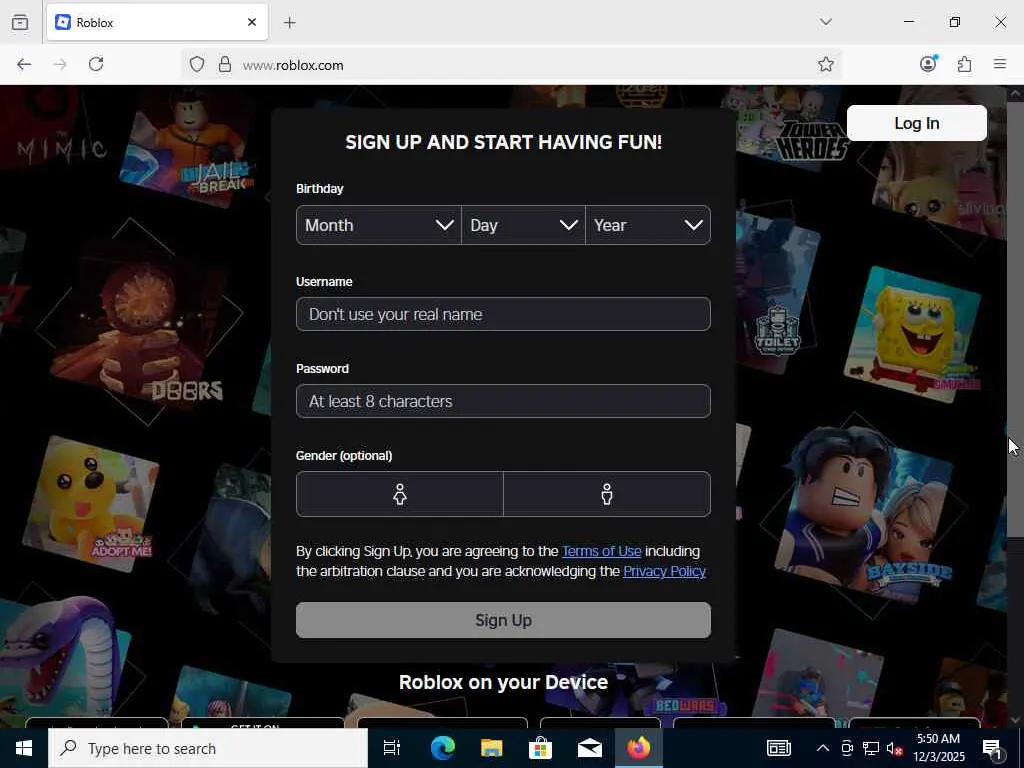The height and width of the screenshot is (768, 1024).
Task: Close the Roblox tab
Action: (x=252, y=22)
